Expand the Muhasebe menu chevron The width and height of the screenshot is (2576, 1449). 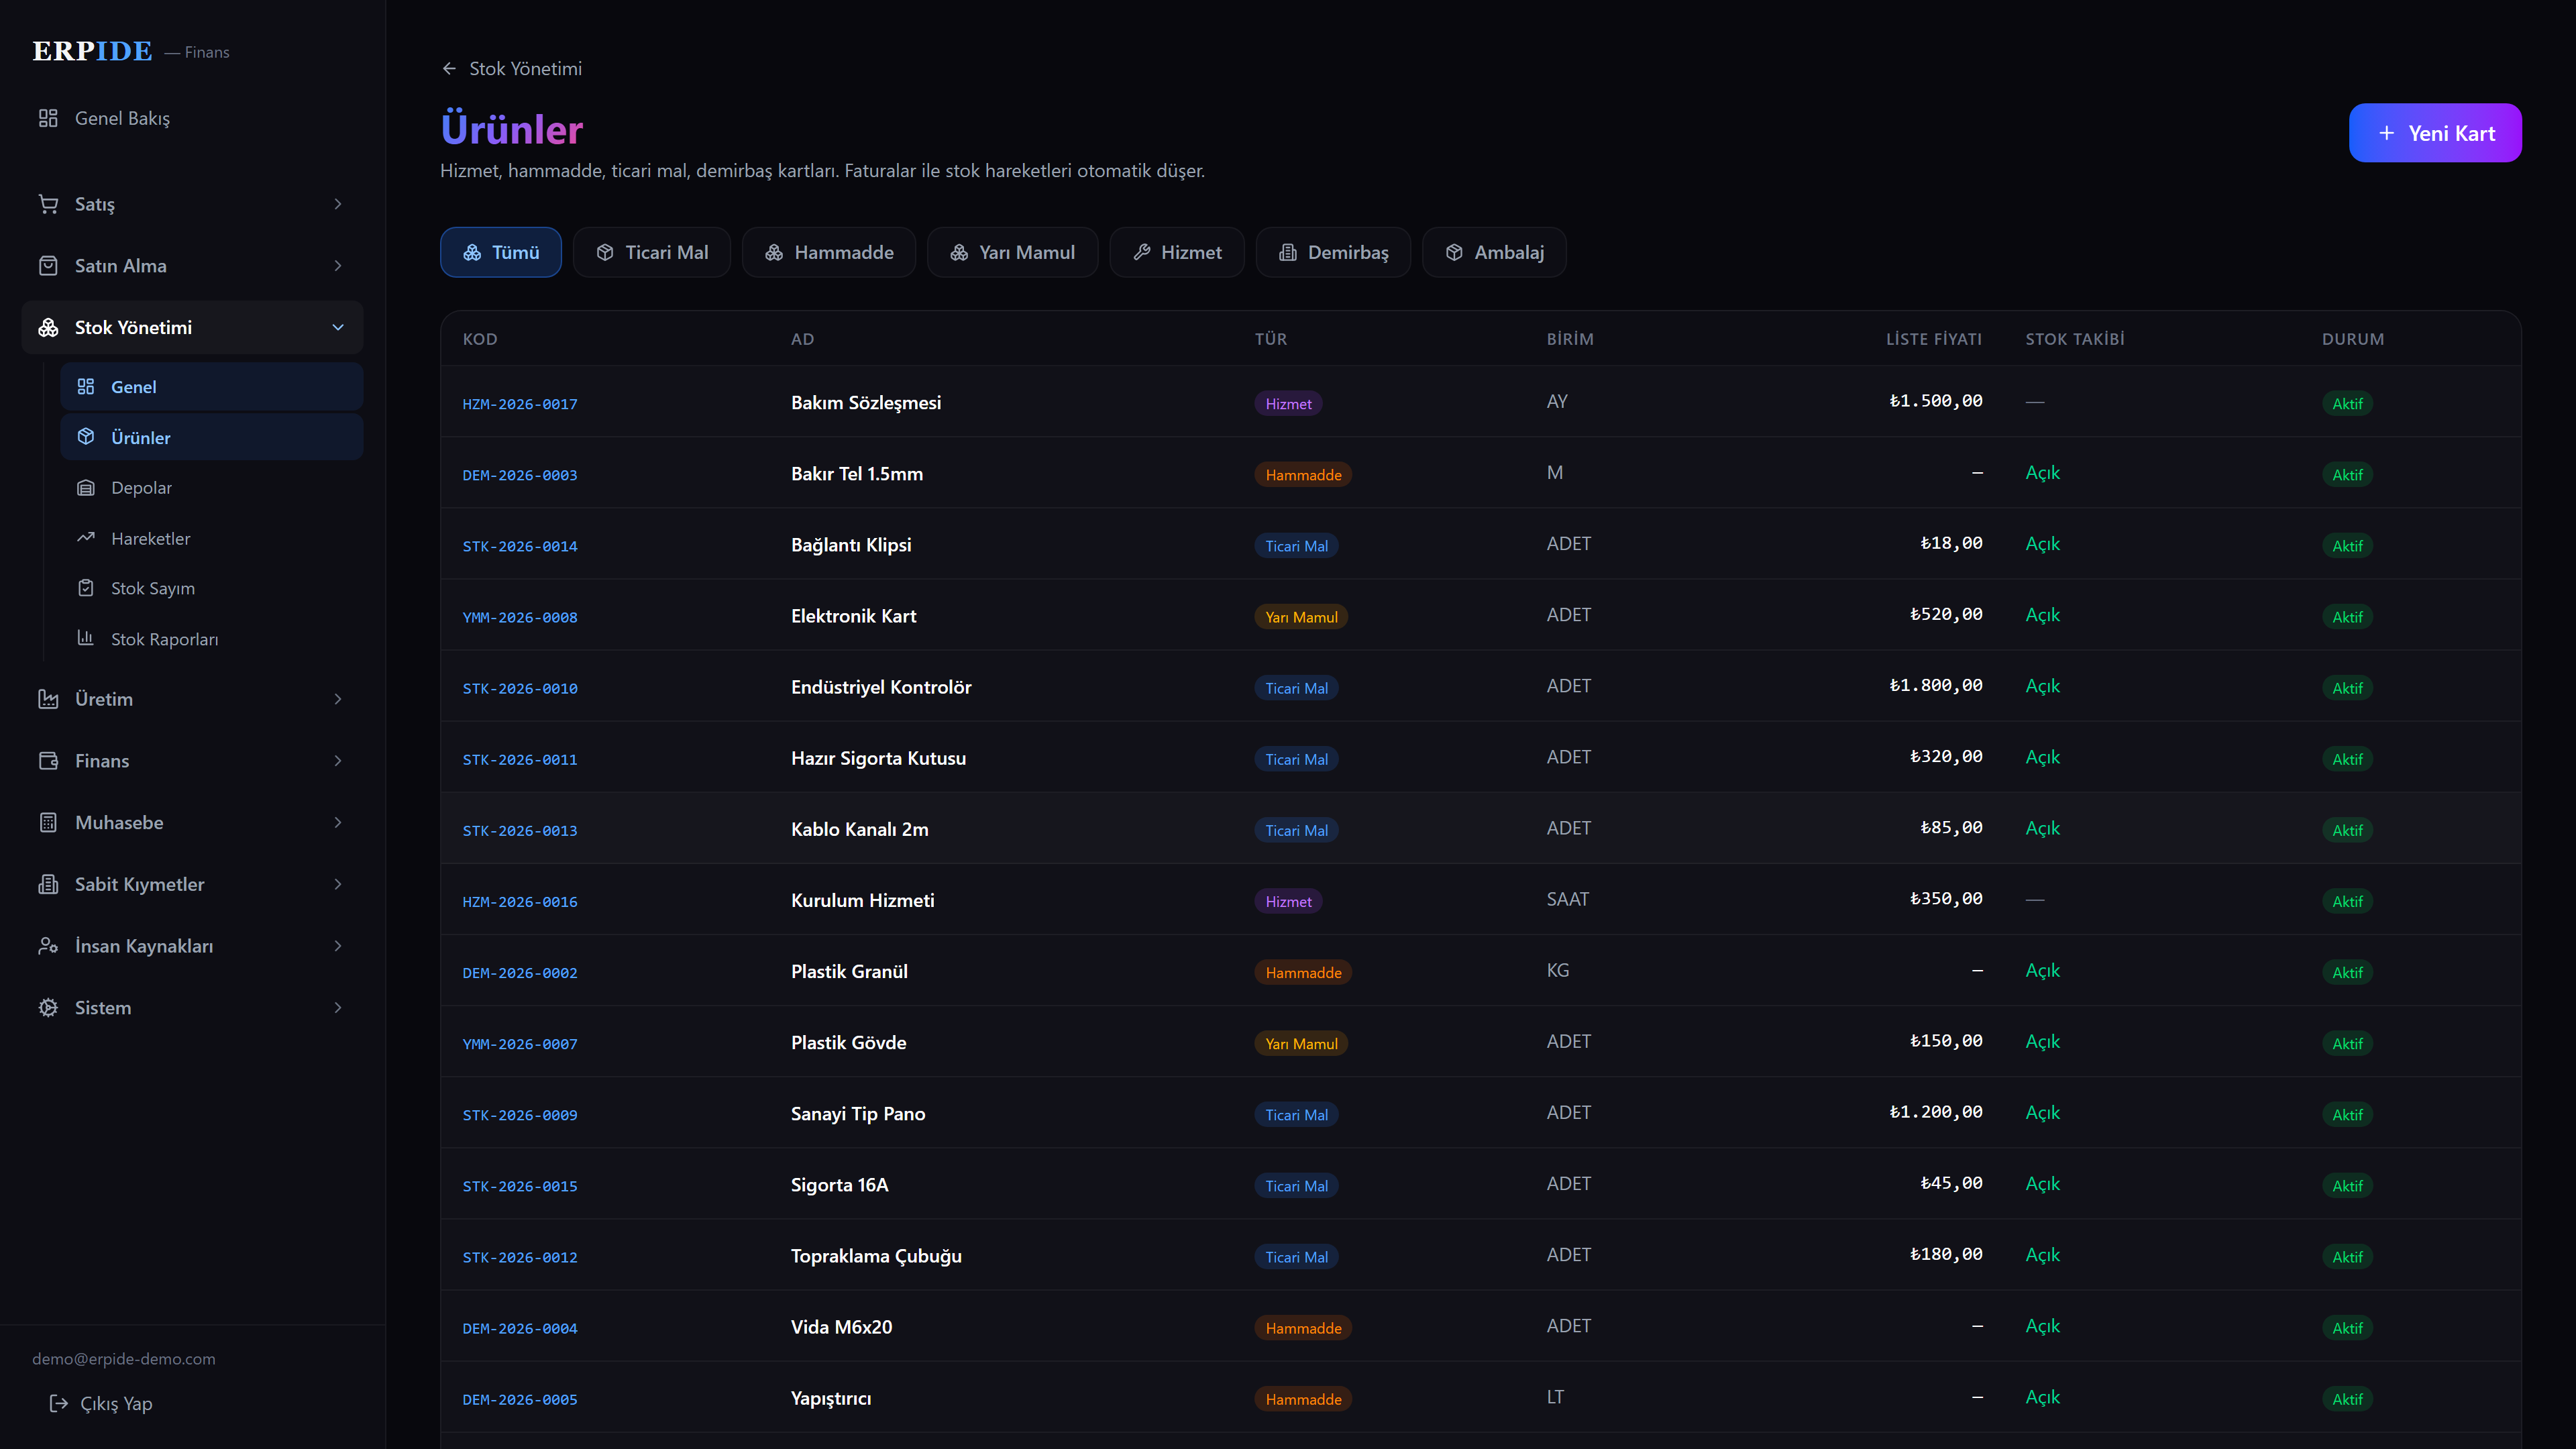pyautogui.click(x=338, y=823)
